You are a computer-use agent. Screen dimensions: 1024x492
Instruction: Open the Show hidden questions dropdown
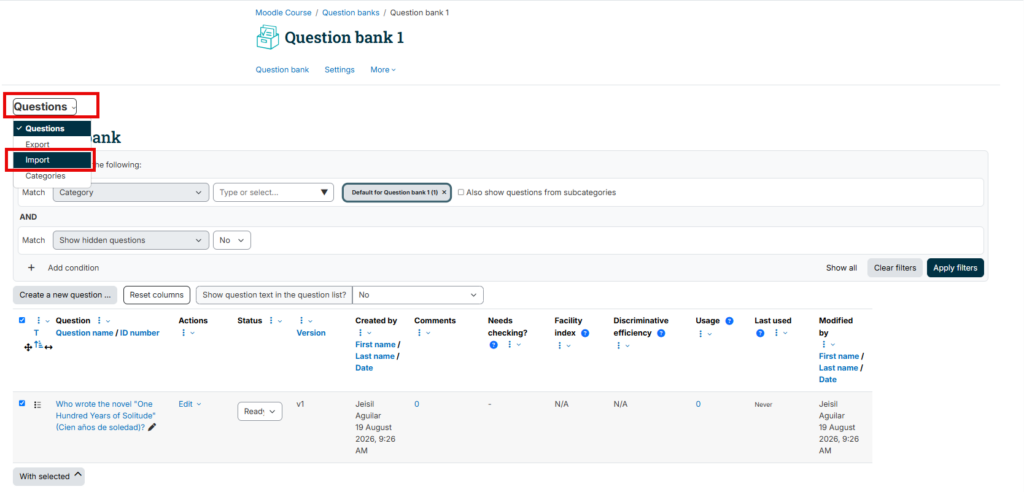[x=131, y=240]
